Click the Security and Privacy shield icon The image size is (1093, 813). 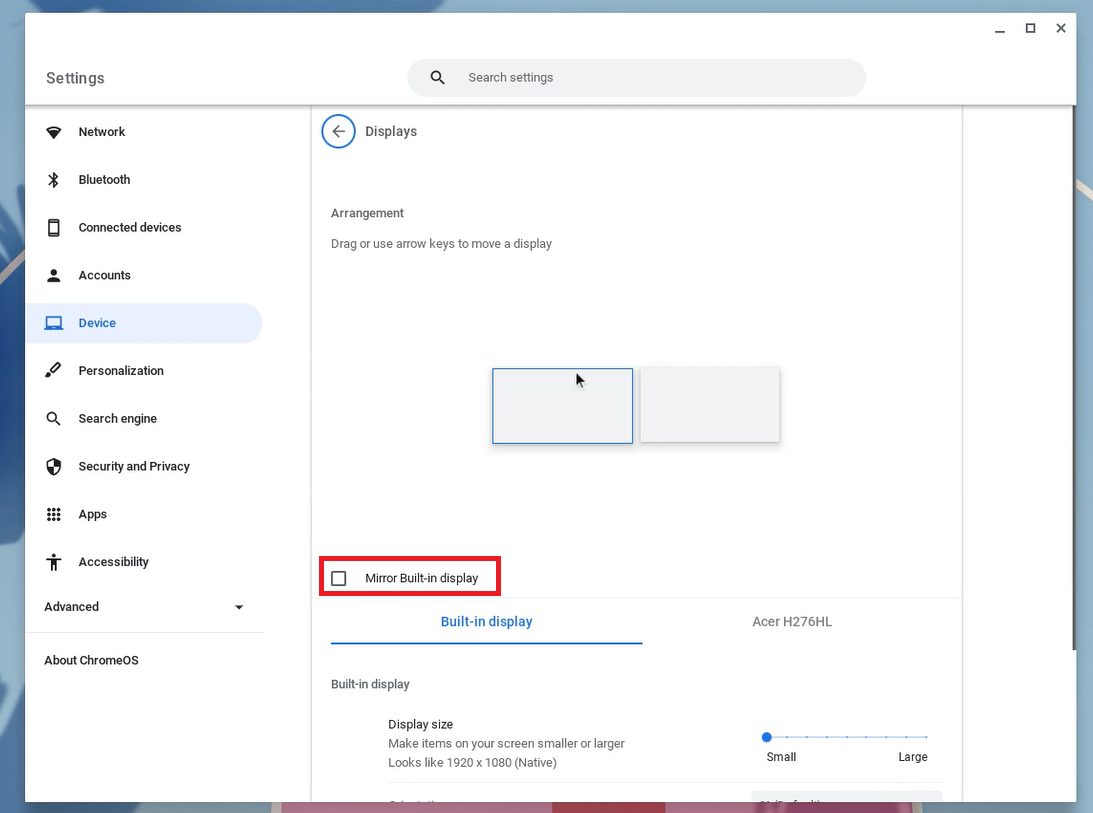54,467
